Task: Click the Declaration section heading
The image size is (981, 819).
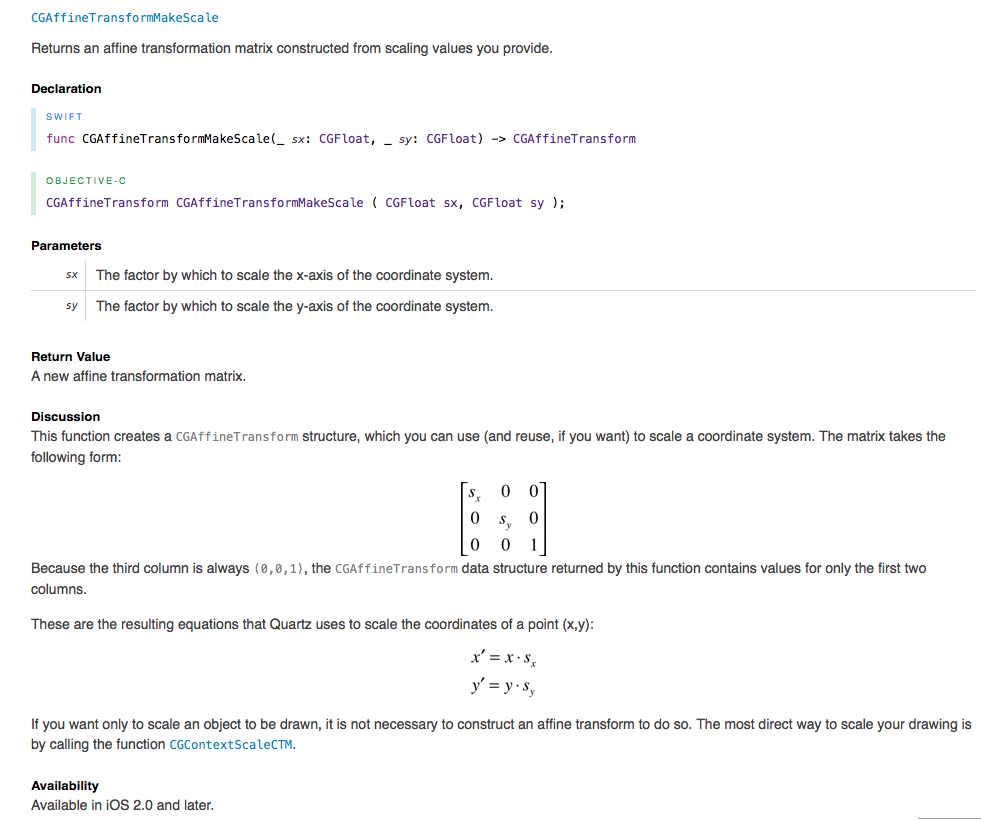Action: coord(66,89)
